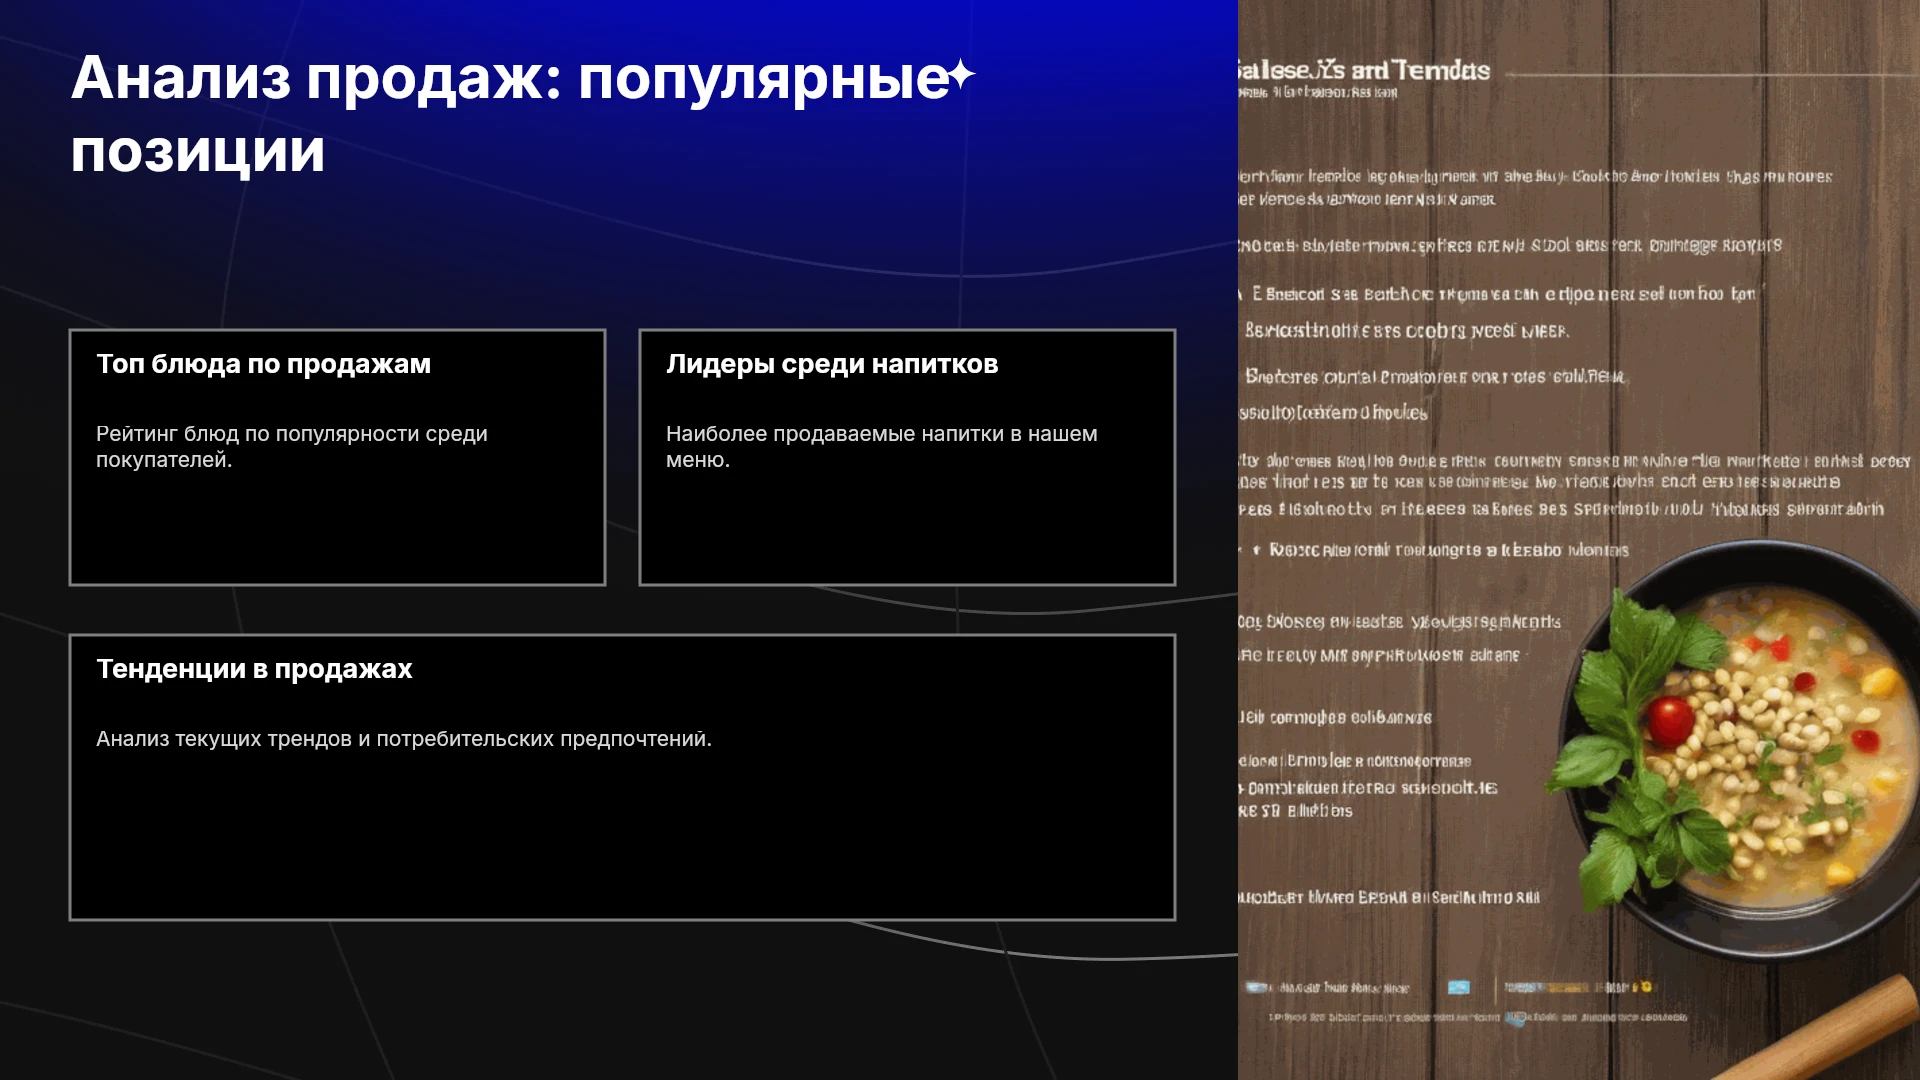Select the "Лидеры среди напитков" heading
This screenshot has height=1080, width=1920.
click(832, 364)
